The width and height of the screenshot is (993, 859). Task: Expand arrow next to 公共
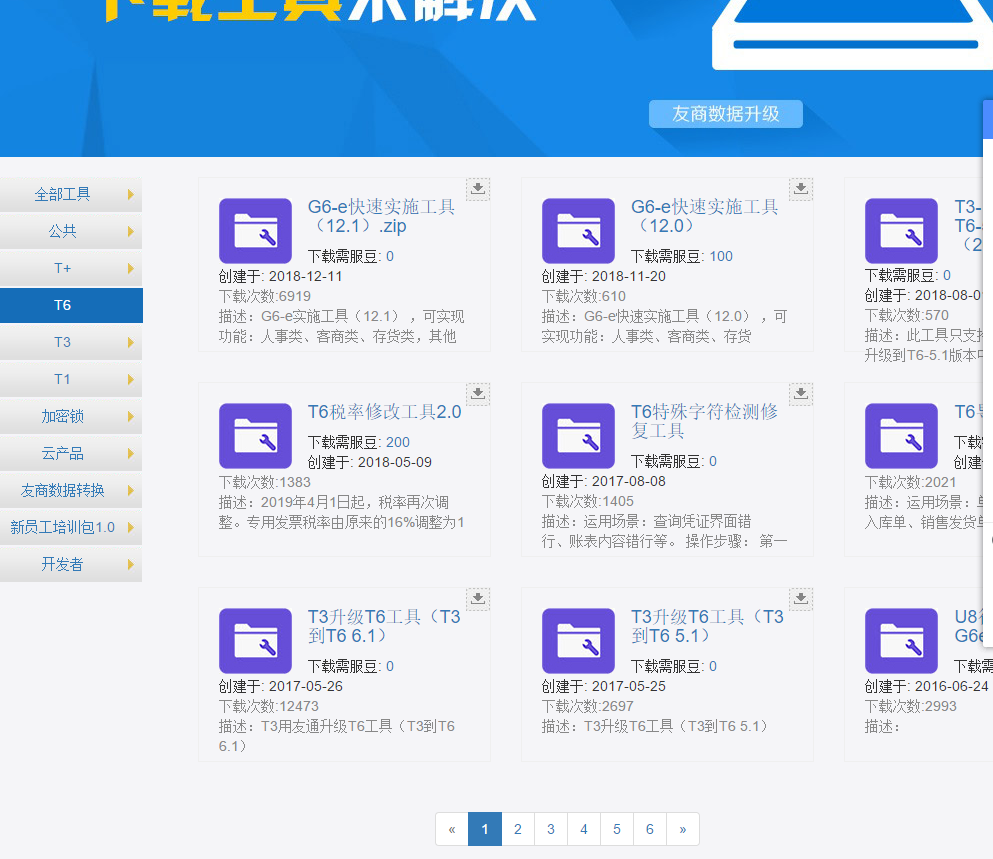(x=130, y=231)
